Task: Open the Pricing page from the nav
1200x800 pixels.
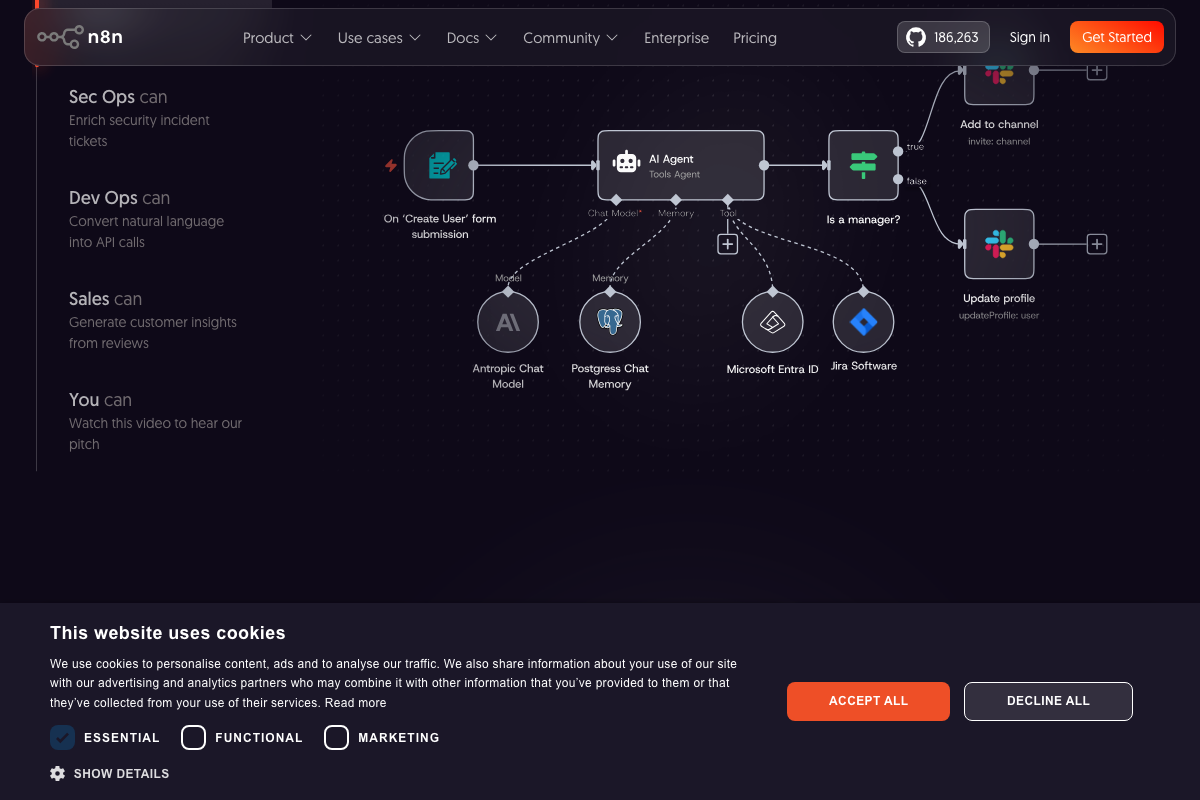Action: 755,38
